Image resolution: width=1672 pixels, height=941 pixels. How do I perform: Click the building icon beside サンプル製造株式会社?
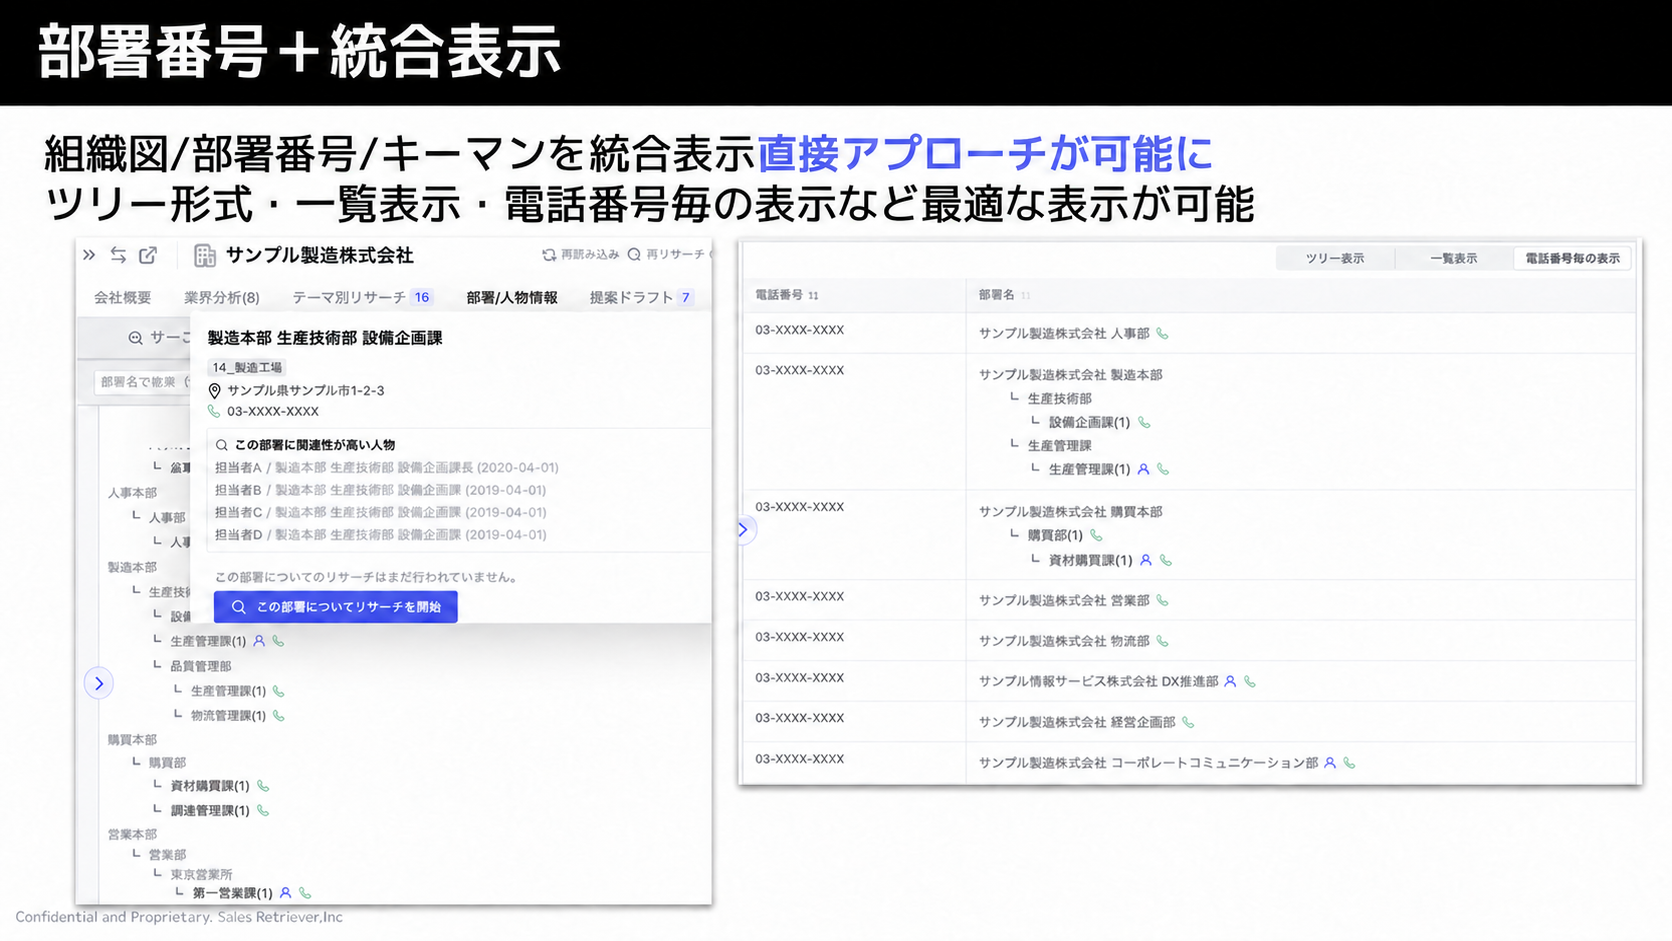[205, 256]
